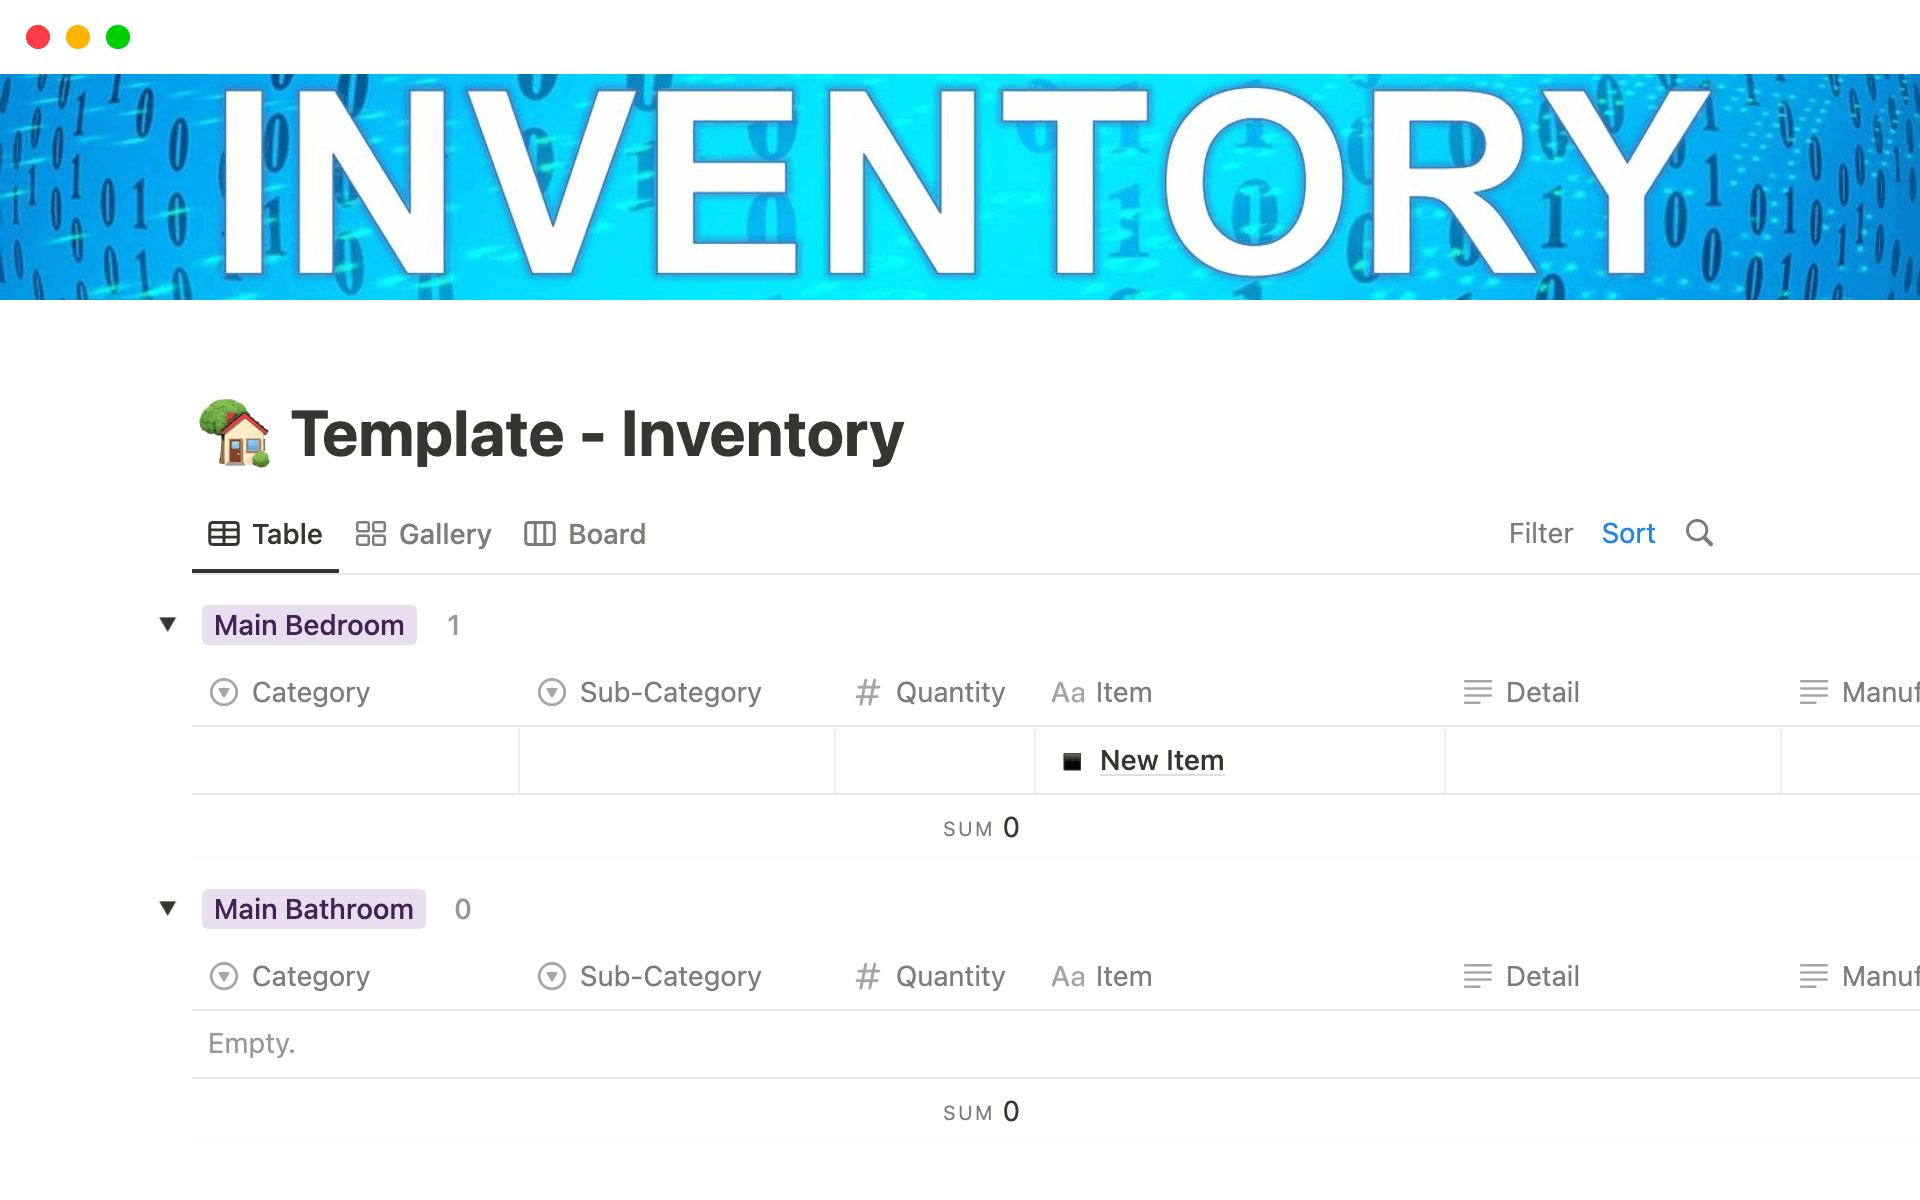Collapse the Main Bedroom group
1920x1200 pixels.
168,624
